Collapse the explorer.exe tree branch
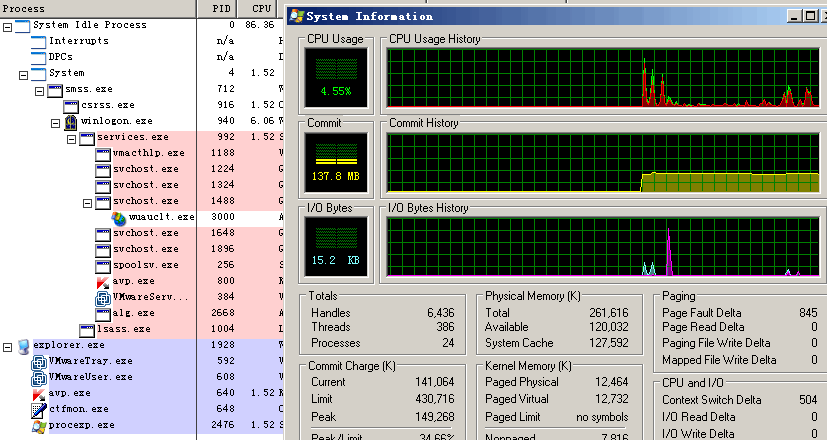Image resolution: width=827 pixels, height=440 pixels. coord(8,345)
